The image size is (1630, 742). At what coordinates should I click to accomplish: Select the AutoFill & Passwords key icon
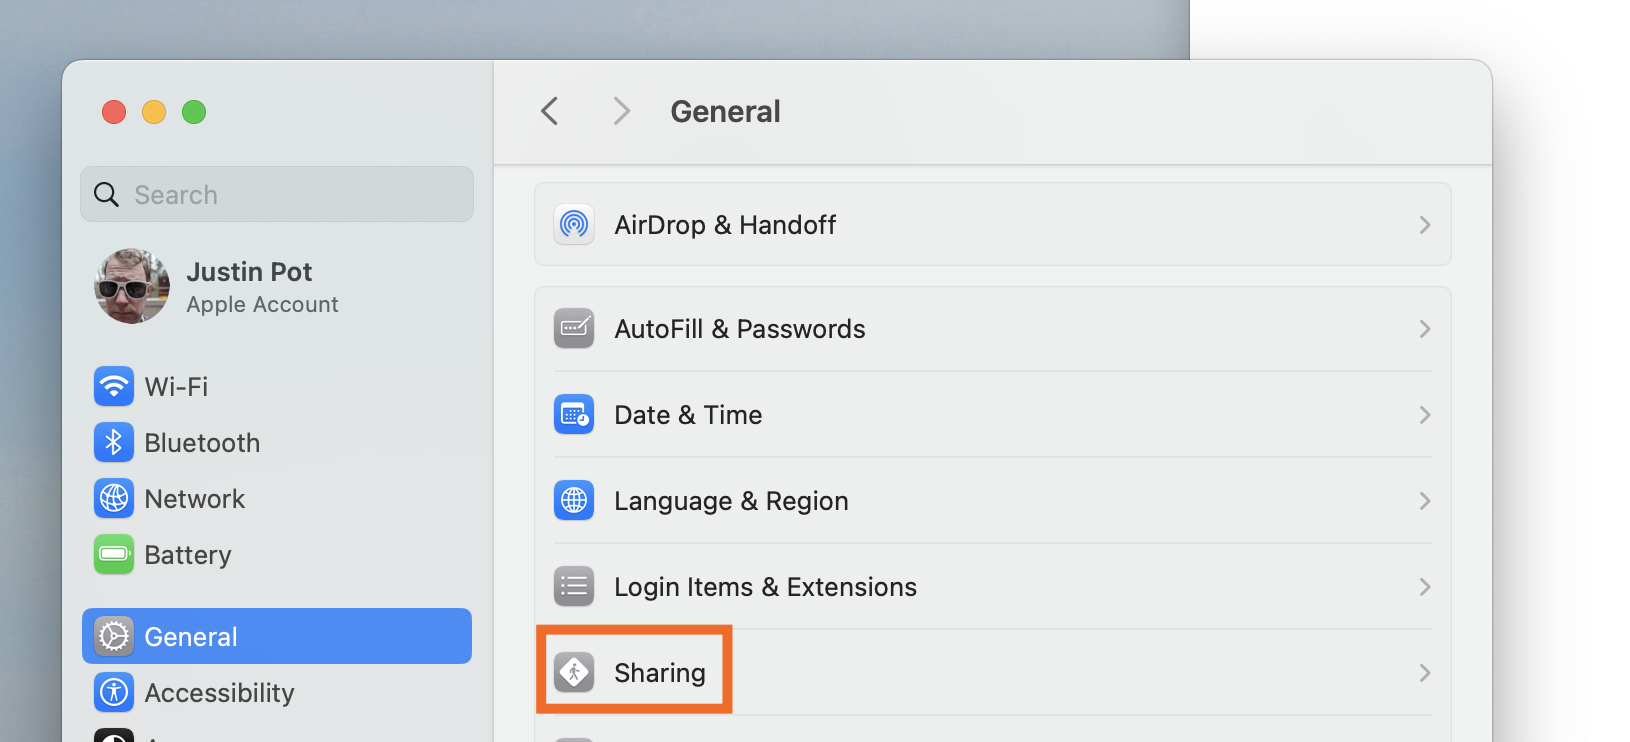tap(574, 328)
